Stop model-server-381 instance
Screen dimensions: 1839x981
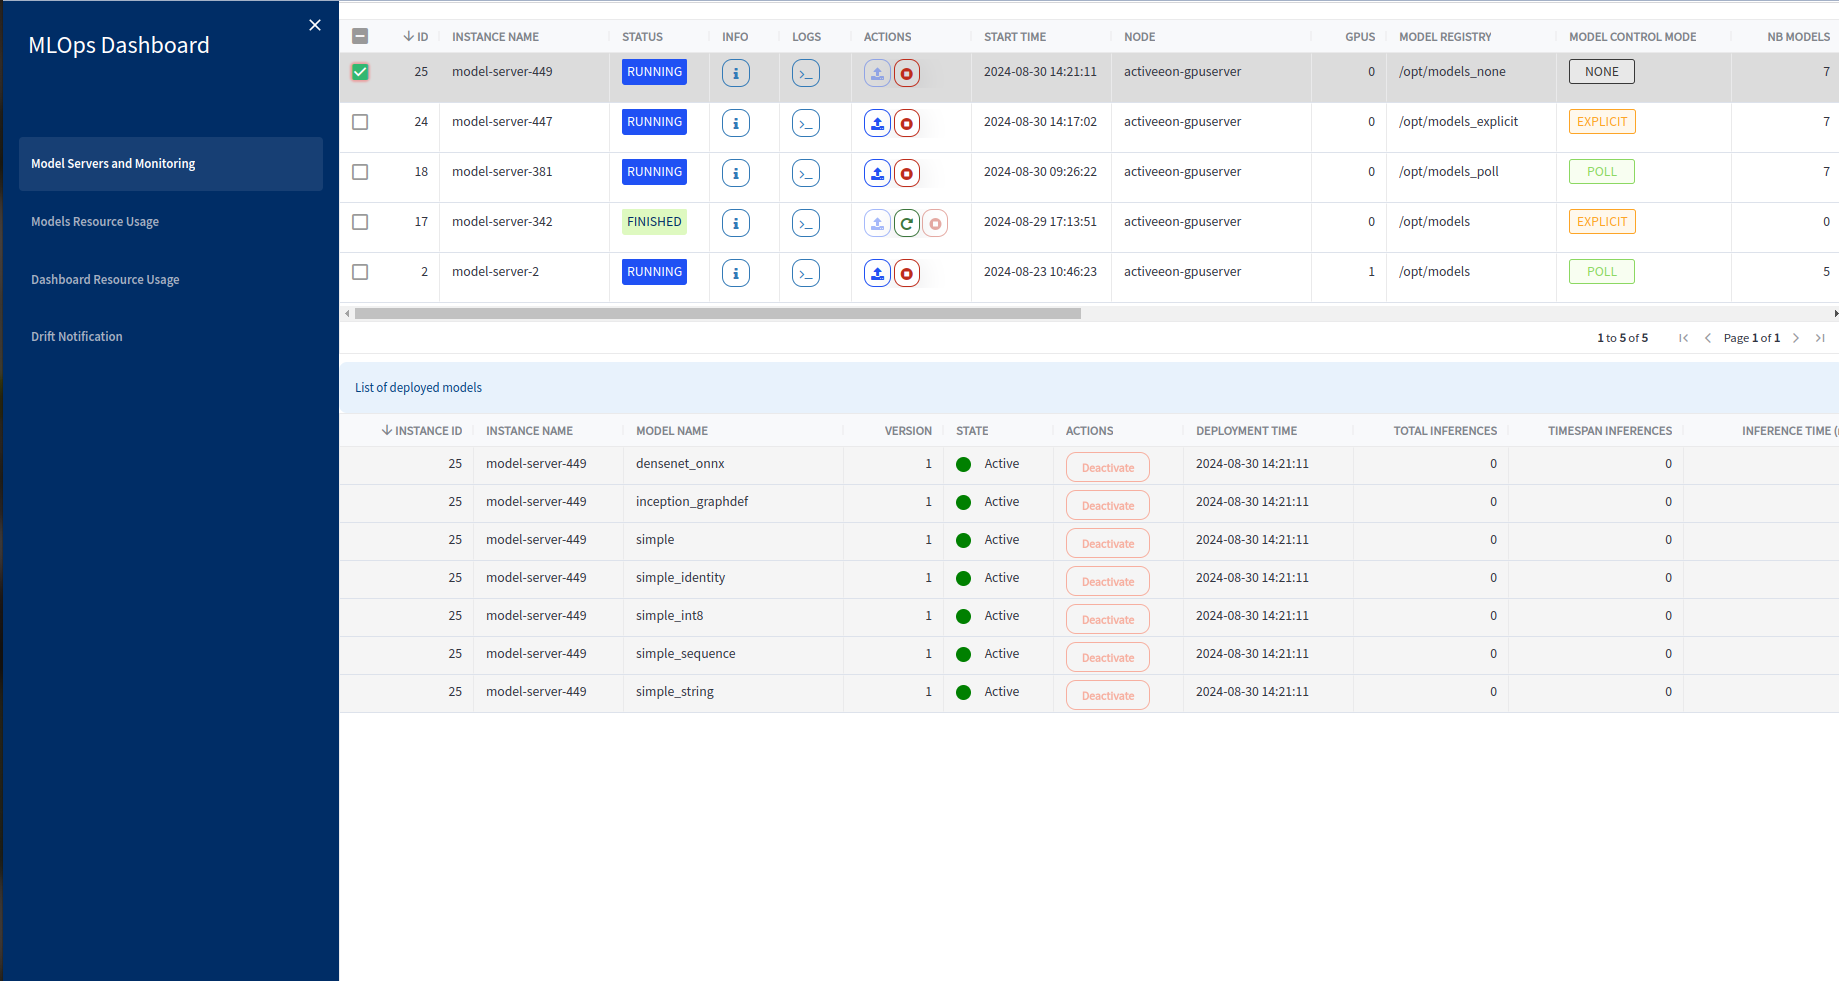pyautogui.click(x=907, y=173)
